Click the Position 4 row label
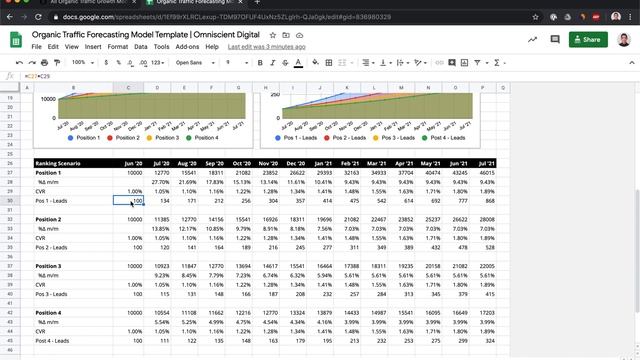The width and height of the screenshot is (640, 360). pos(73,313)
